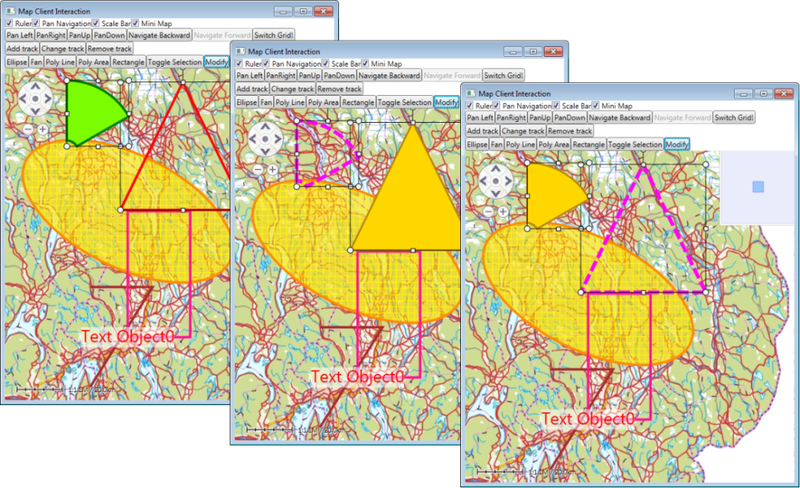
Task: Click center dot of leftmost window's navigation wheel
Action: tap(35, 99)
